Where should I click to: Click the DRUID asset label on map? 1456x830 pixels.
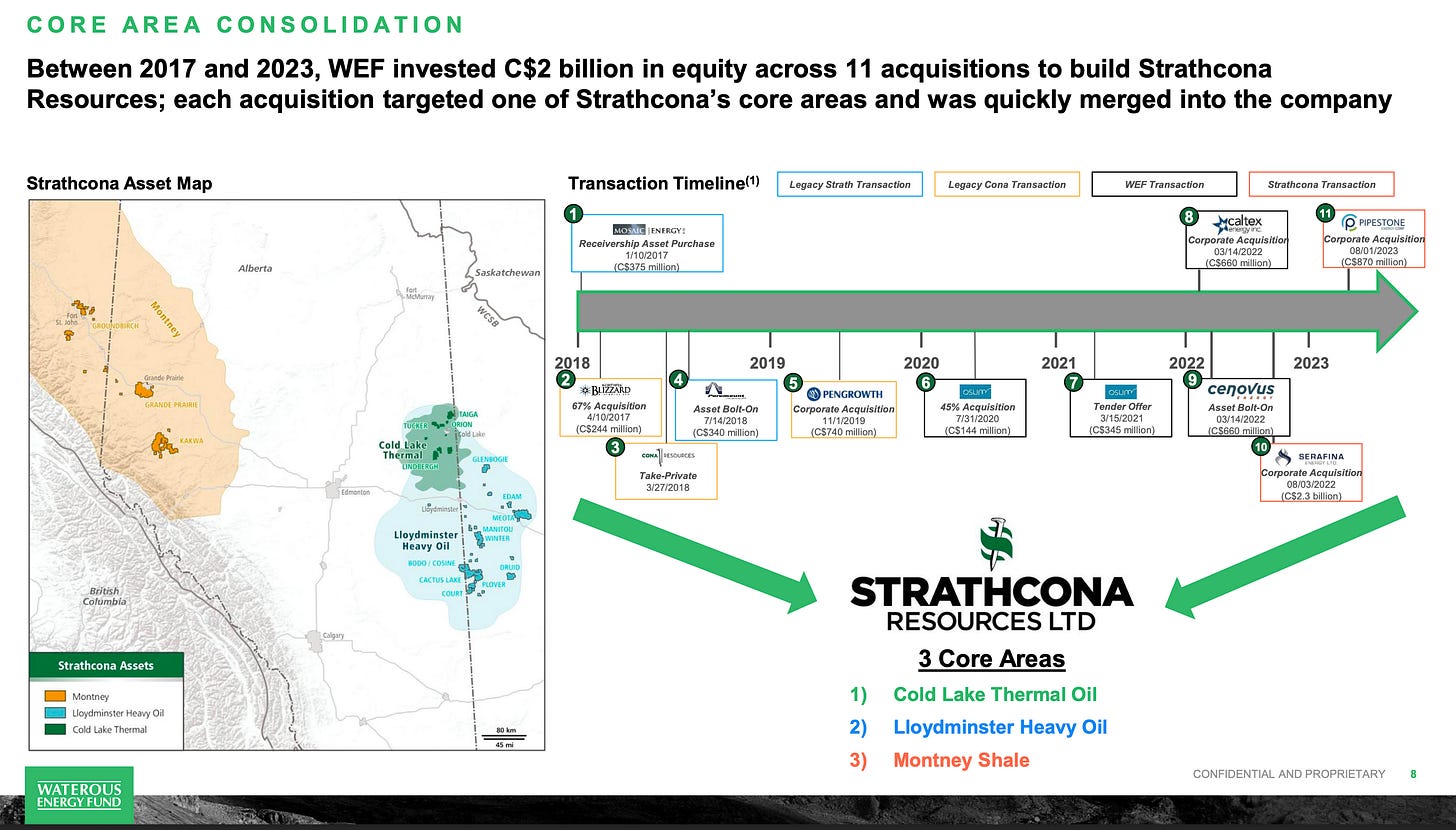(509, 567)
